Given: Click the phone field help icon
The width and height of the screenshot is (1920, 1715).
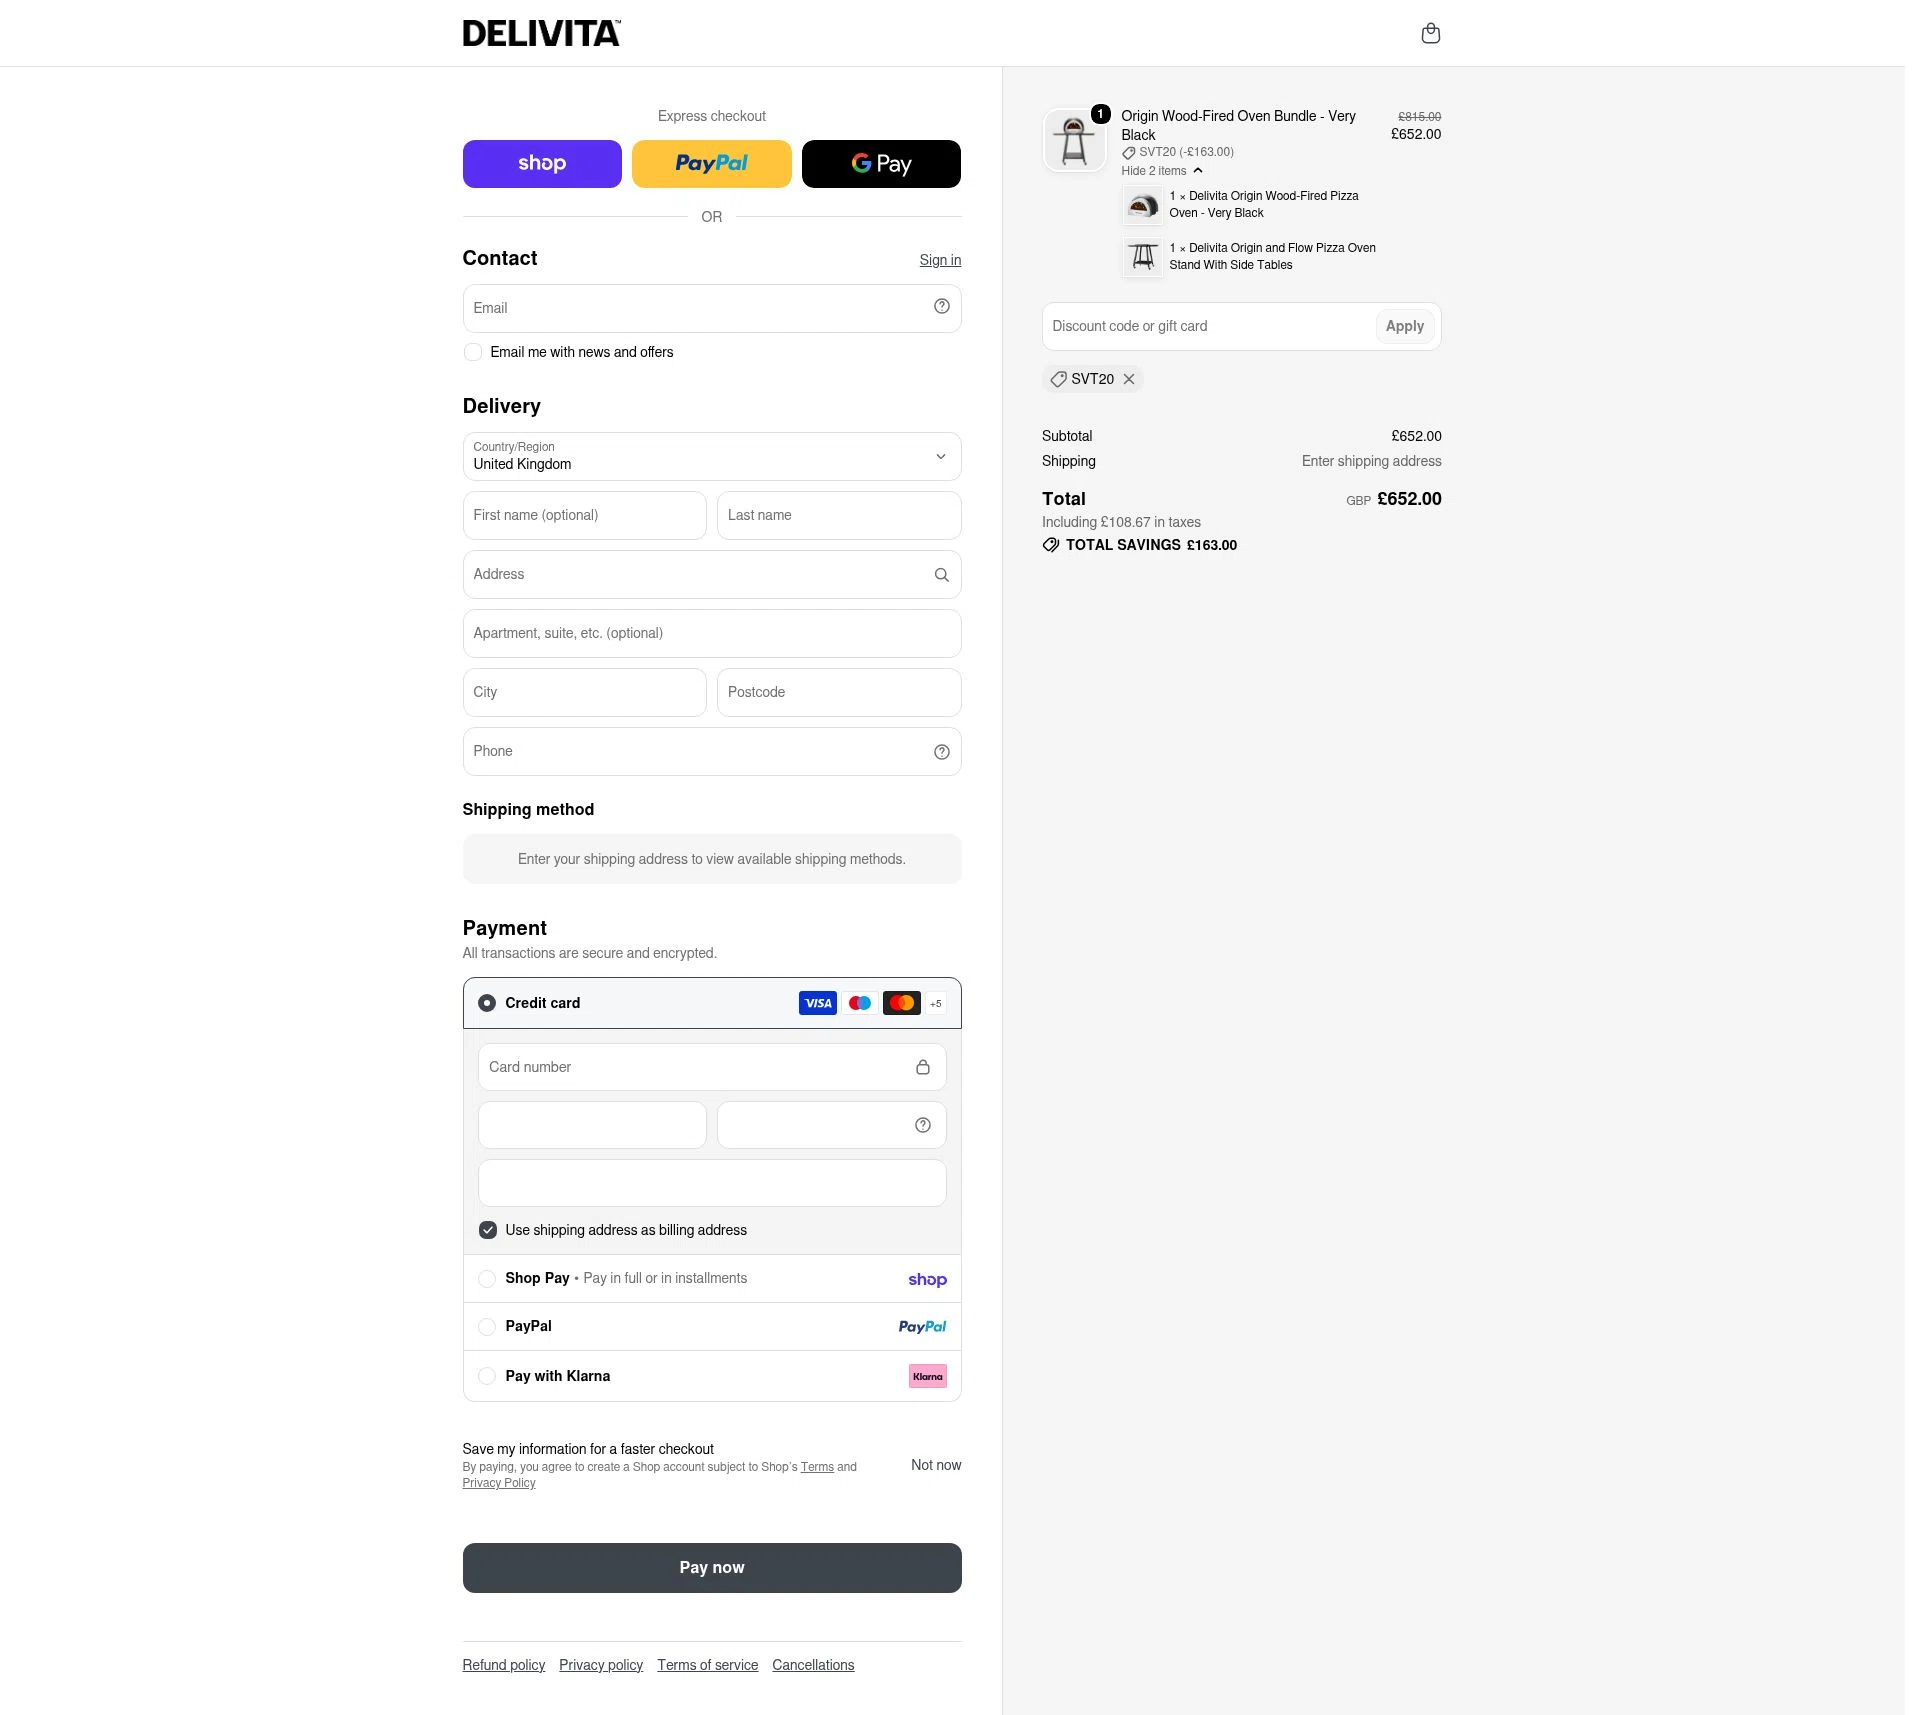Looking at the screenshot, I should point(941,752).
